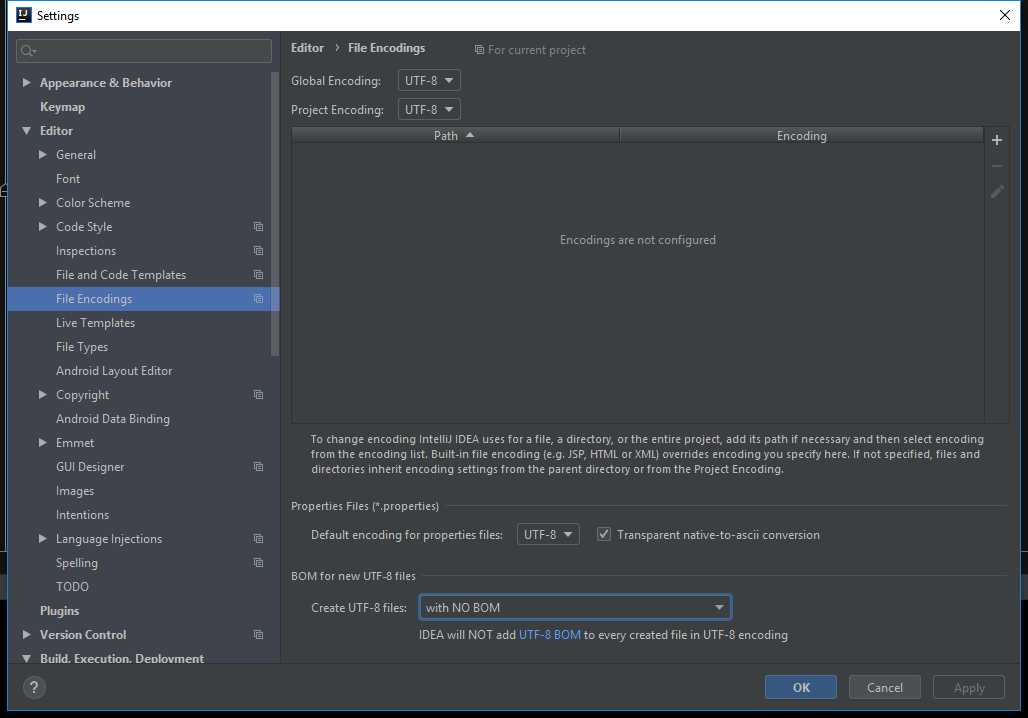Click the Encoding column header
Viewport: 1028px width, 718px height.
point(801,136)
